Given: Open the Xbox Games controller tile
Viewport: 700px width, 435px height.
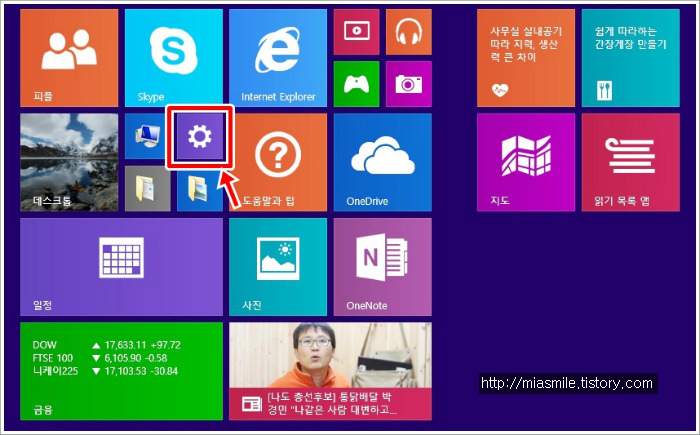Looking at the screenshot, I should (356, 84).
